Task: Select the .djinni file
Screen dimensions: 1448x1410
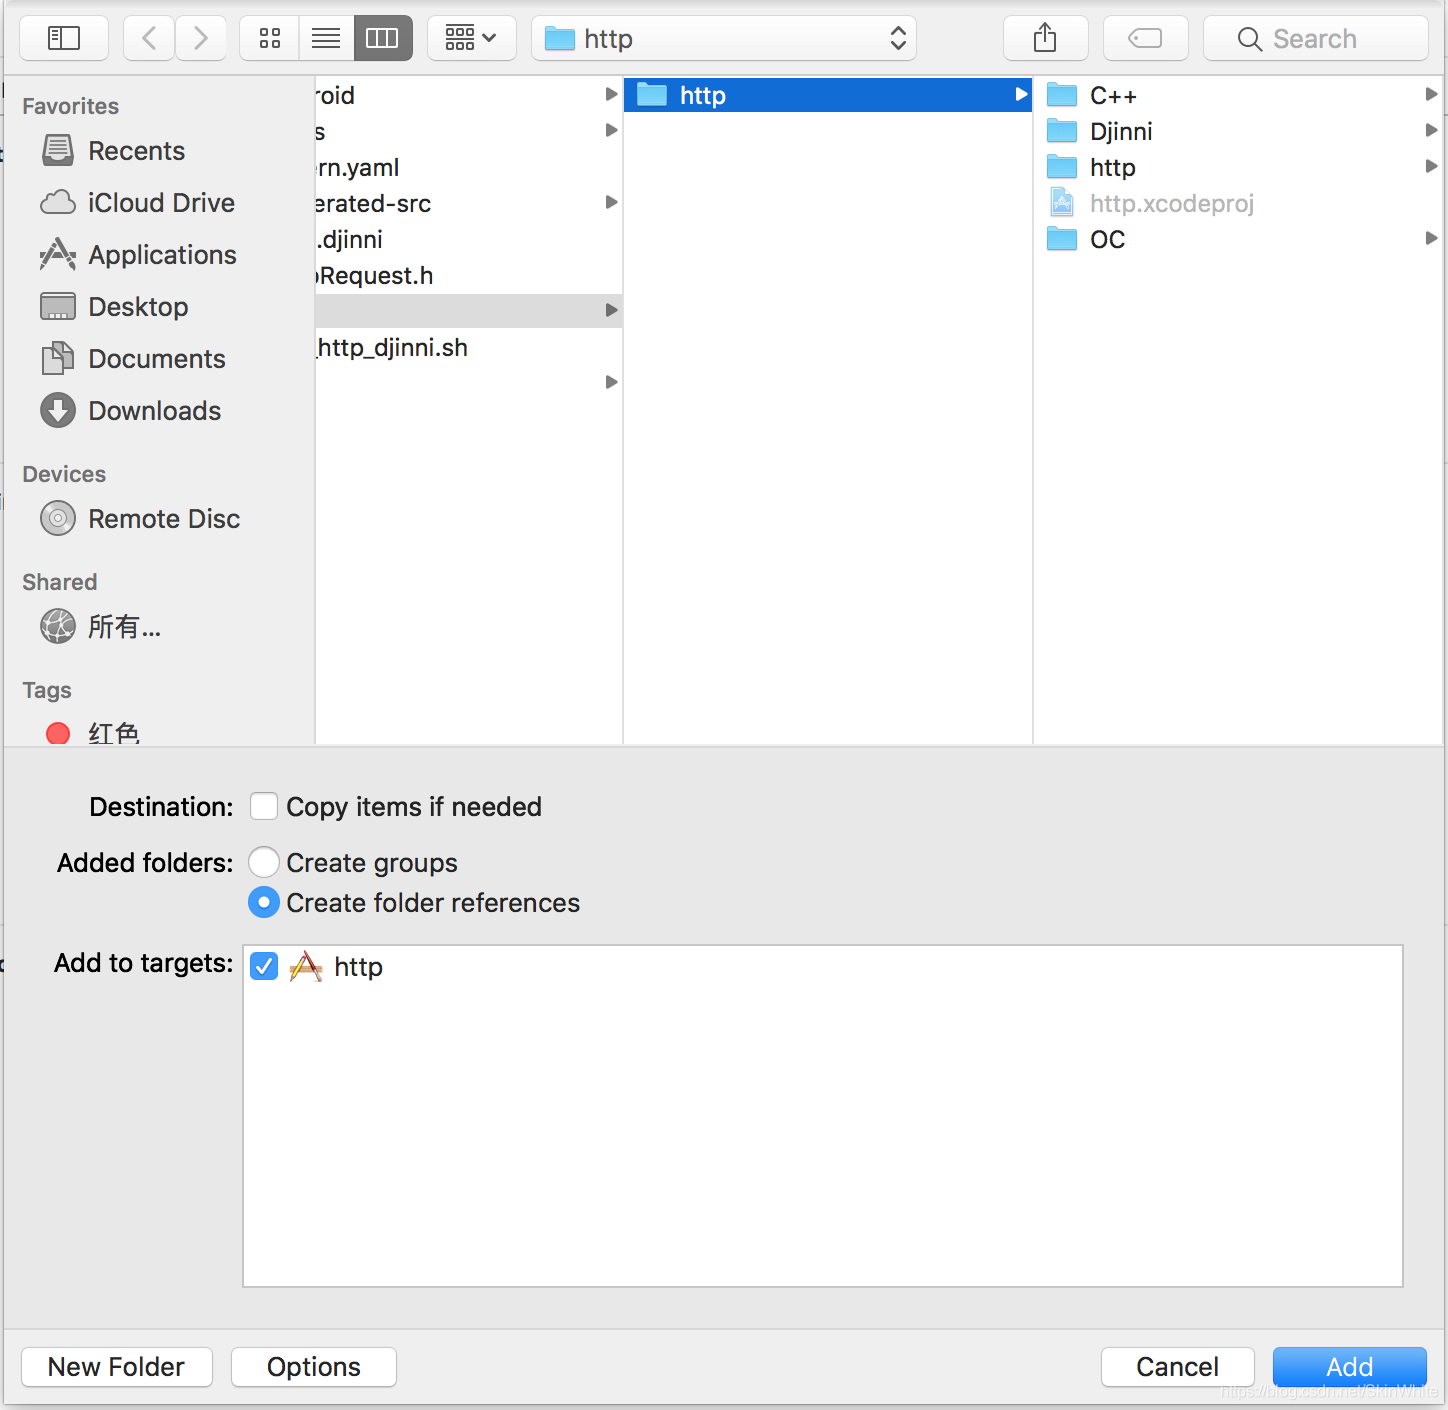Action: 469,239
